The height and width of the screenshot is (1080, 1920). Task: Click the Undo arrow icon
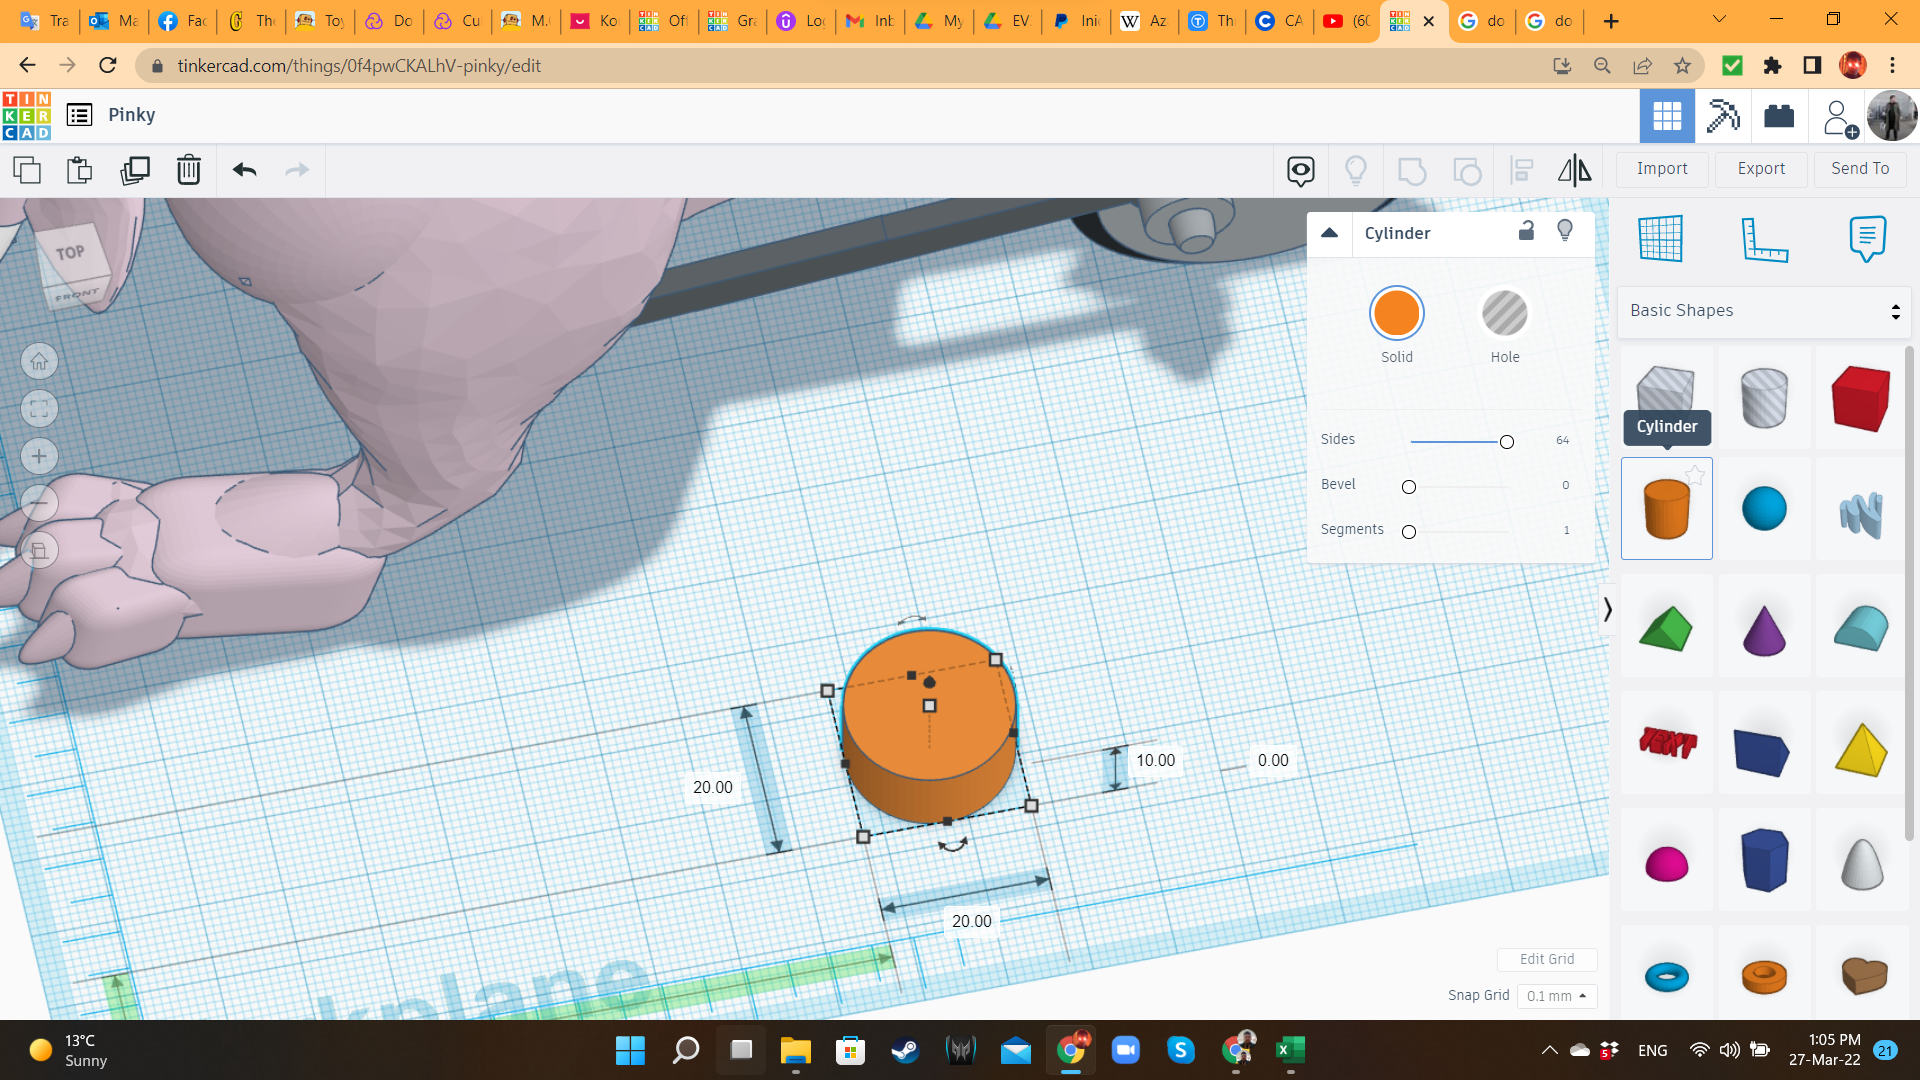(243, 169)
